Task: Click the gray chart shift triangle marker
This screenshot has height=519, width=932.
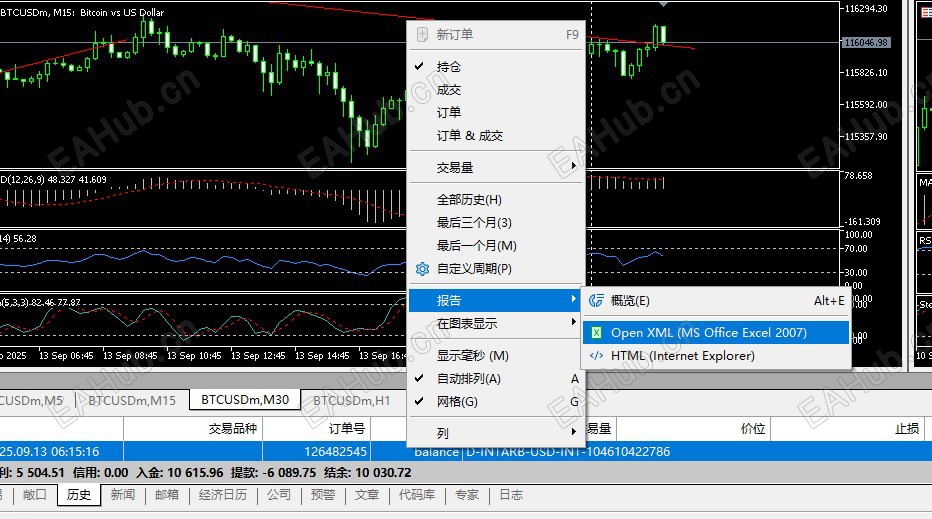Action: tap(663, 4)
